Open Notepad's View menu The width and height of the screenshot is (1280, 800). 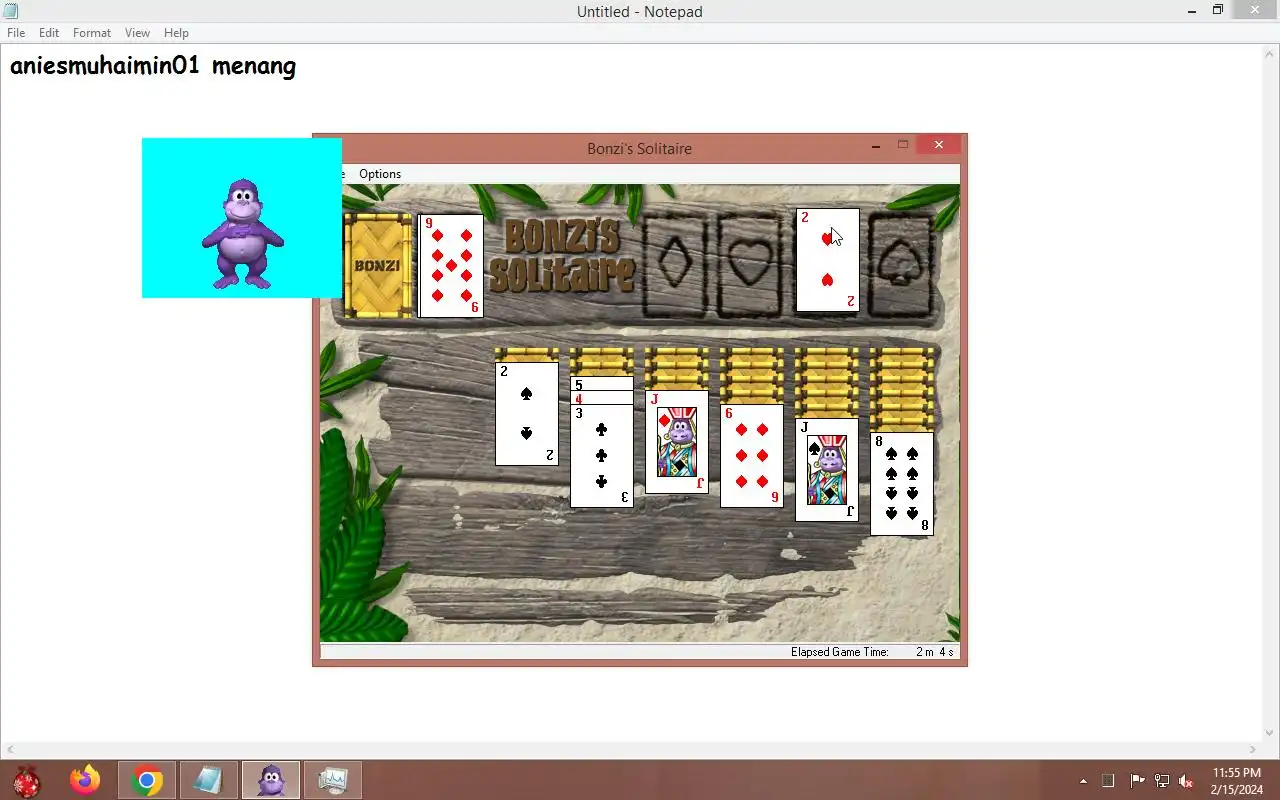138,33
